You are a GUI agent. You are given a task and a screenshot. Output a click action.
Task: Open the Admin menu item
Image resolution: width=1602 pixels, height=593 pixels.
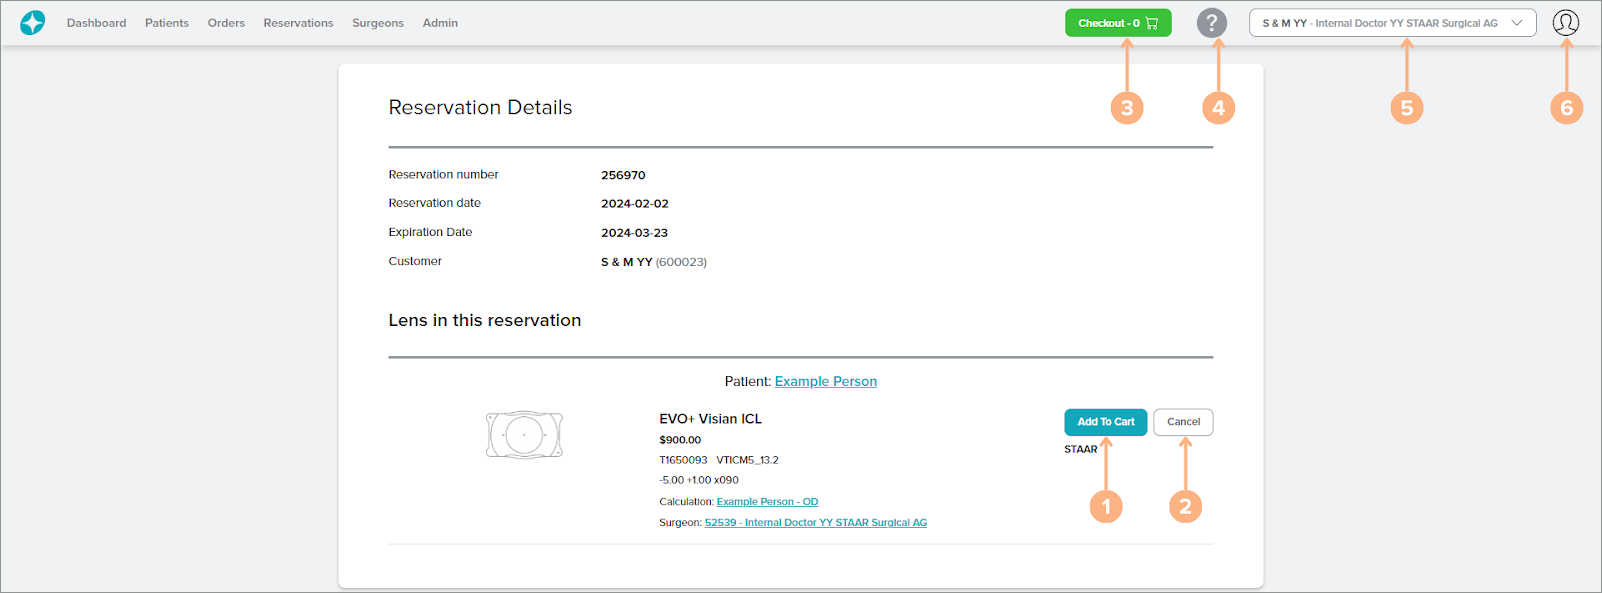pyautogui.click(x=440, y=23)
